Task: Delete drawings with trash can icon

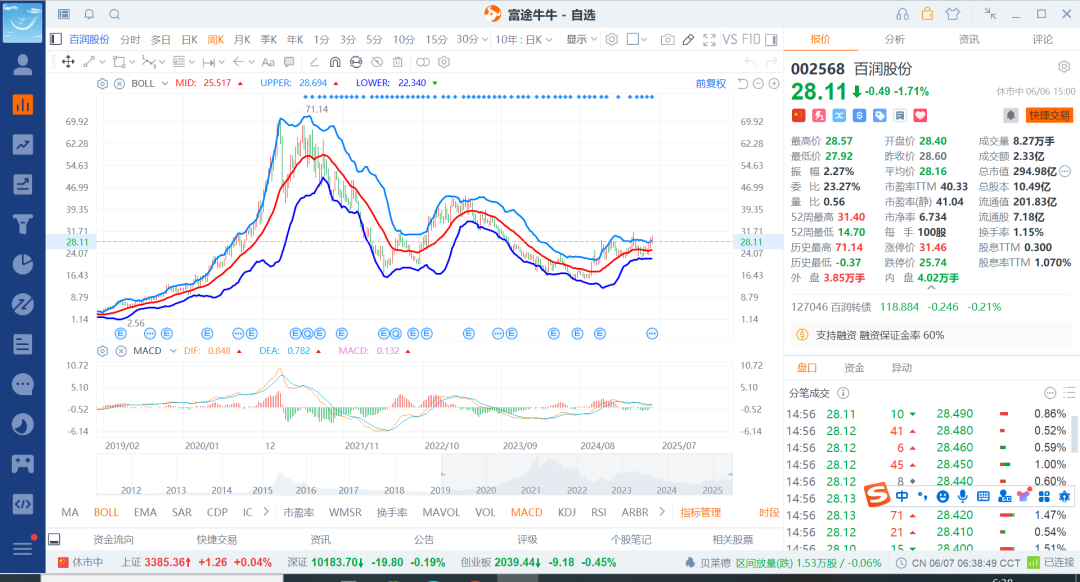Action: (x=397, y=62)
